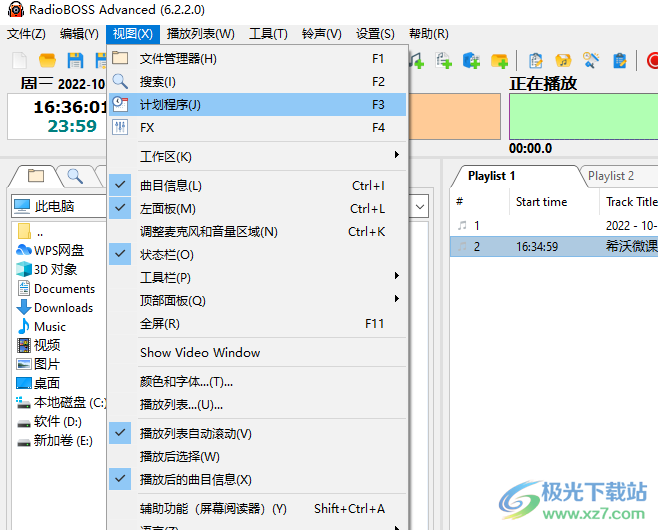Click the add folder with plus icon

pyautogui.click(x=499, y=60)
